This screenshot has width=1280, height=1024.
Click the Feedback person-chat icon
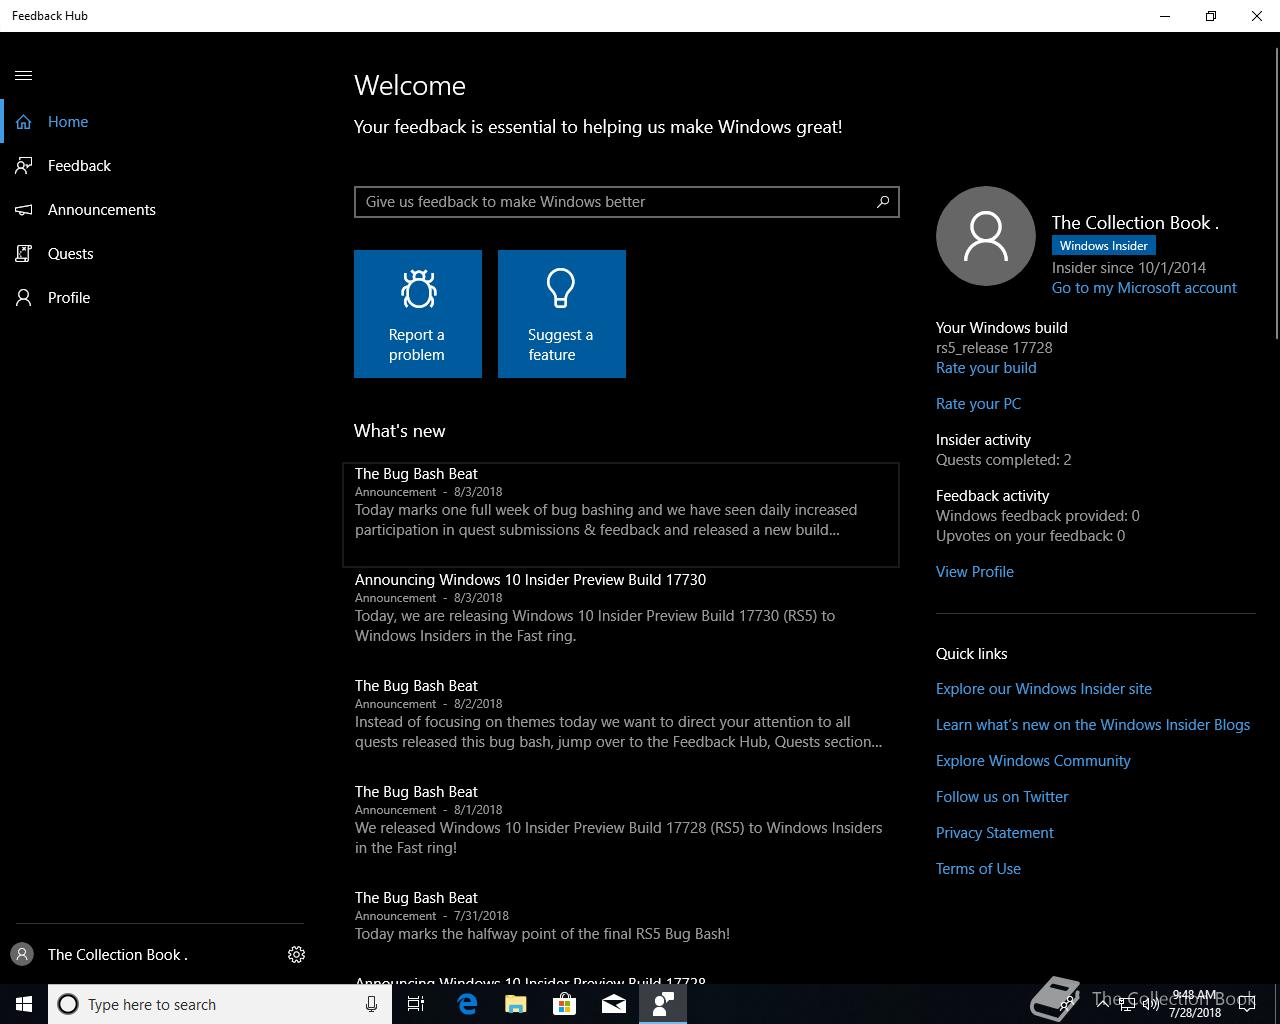pyautogui.click(x=24, y=166)
